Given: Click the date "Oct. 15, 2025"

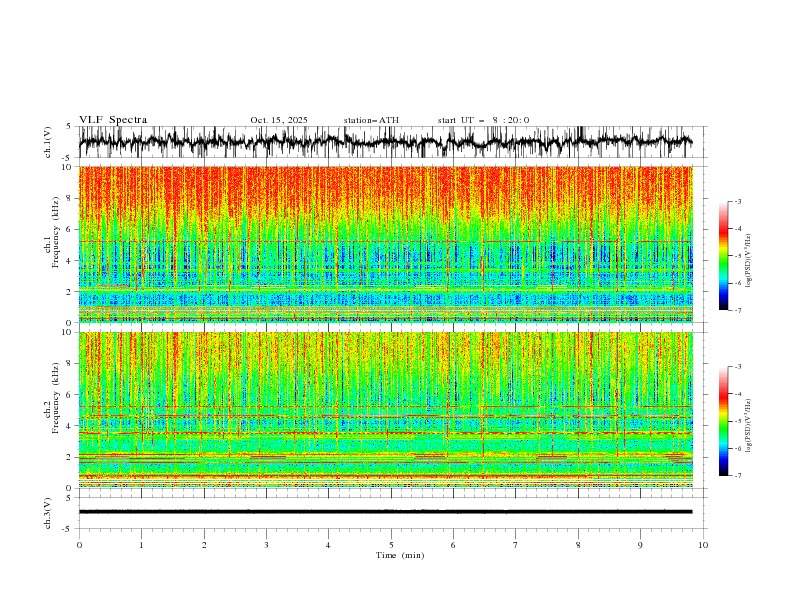Looking at the screenshot, I should [x=279, y=120].
